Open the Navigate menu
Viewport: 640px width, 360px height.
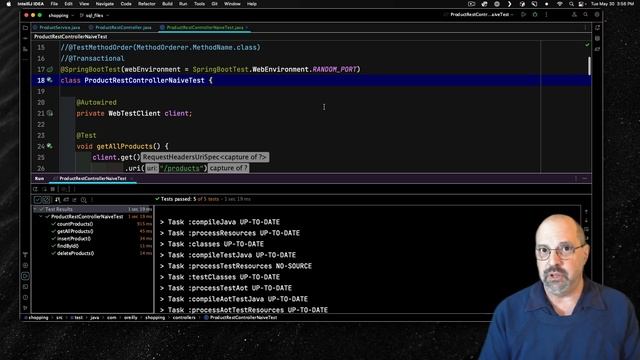pyautogui.click(x=104, y=4)
